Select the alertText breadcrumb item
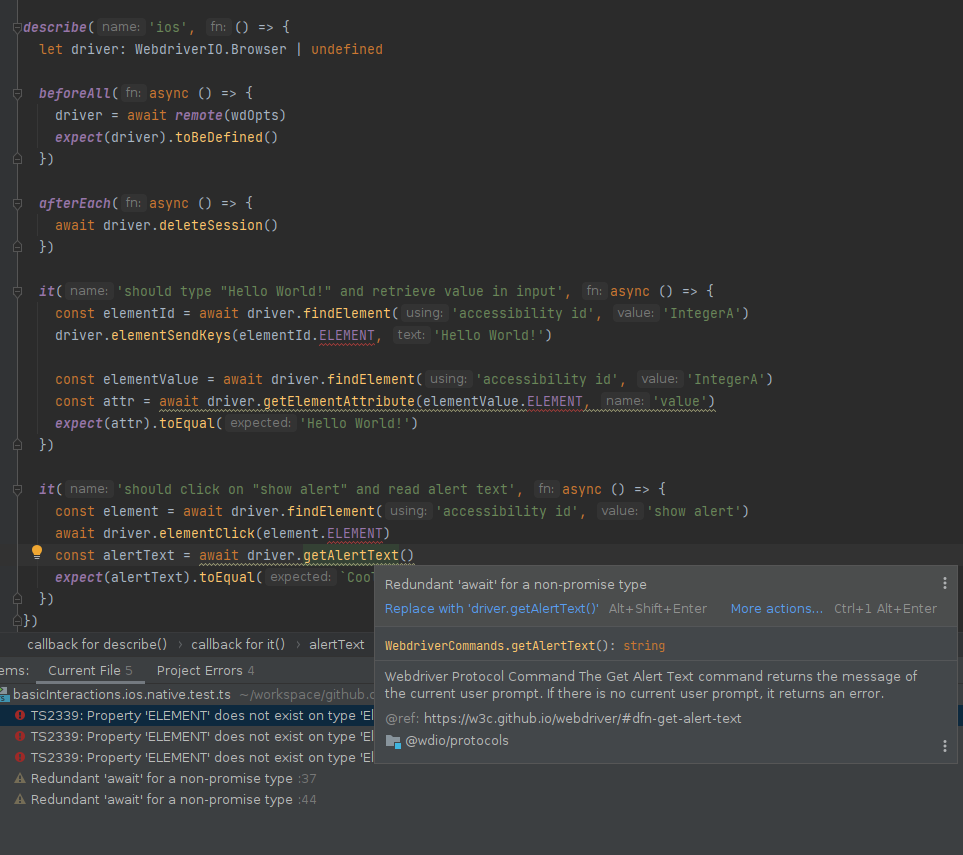The image size is (963, 855). tap(337, 644)
